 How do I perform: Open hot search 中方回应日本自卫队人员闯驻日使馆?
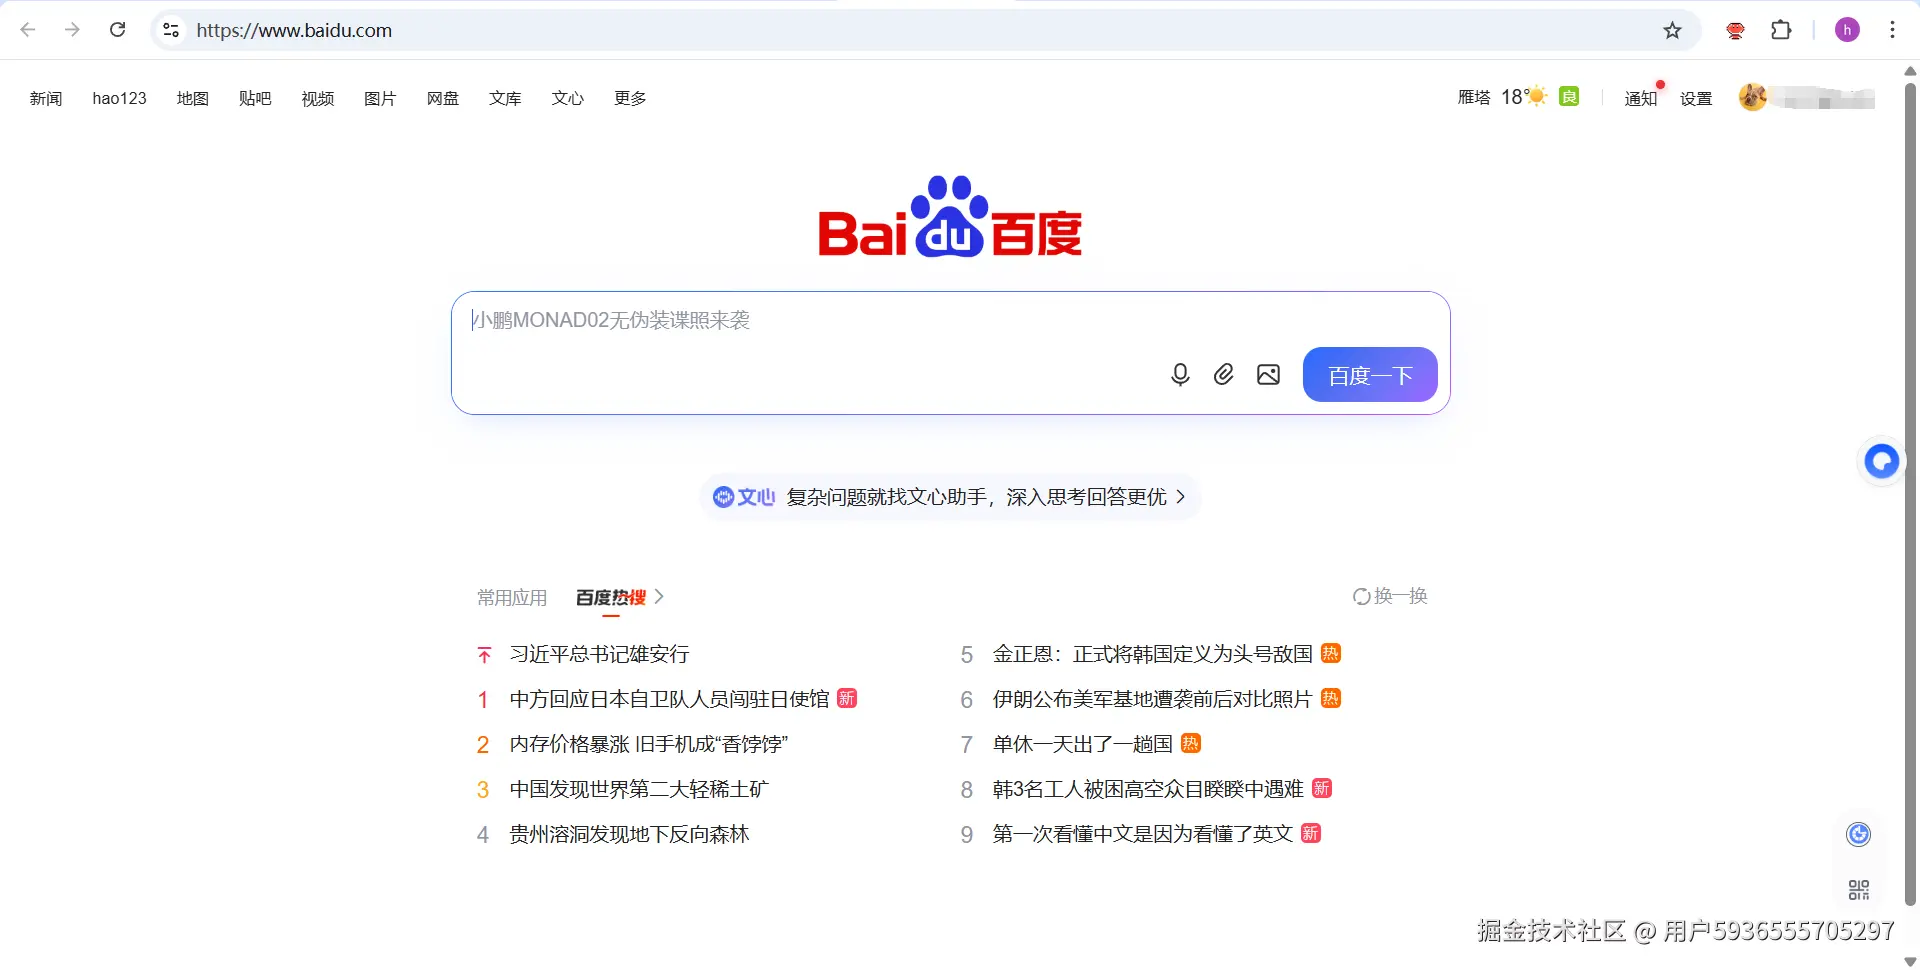670,699
